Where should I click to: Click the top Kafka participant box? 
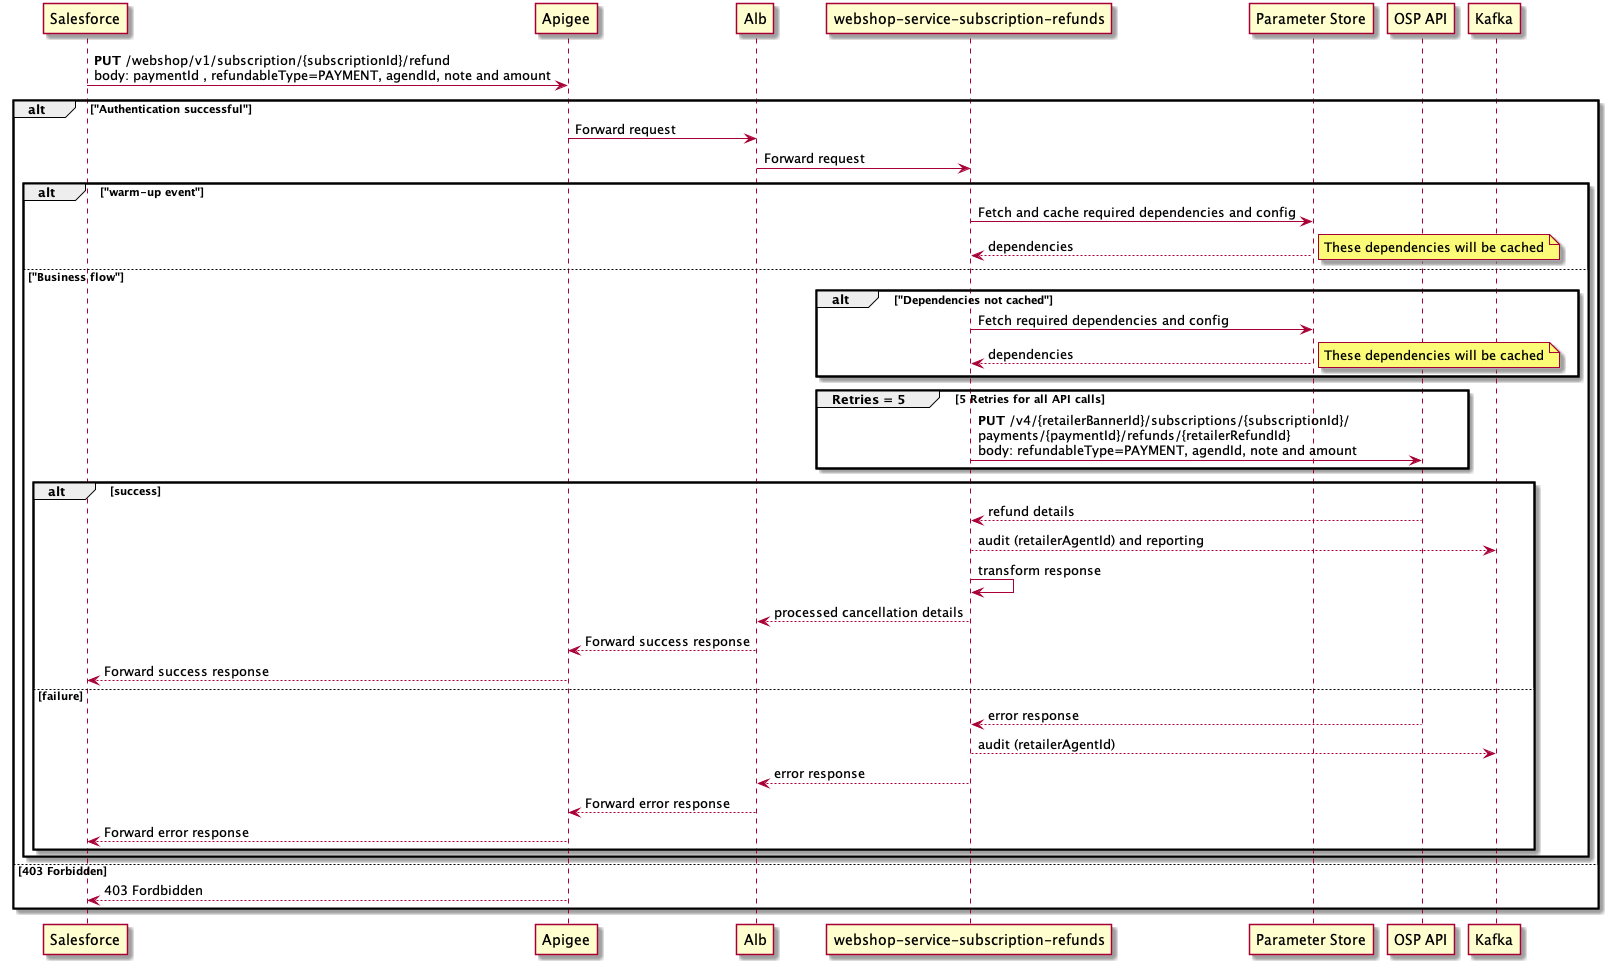[1493, 19]
